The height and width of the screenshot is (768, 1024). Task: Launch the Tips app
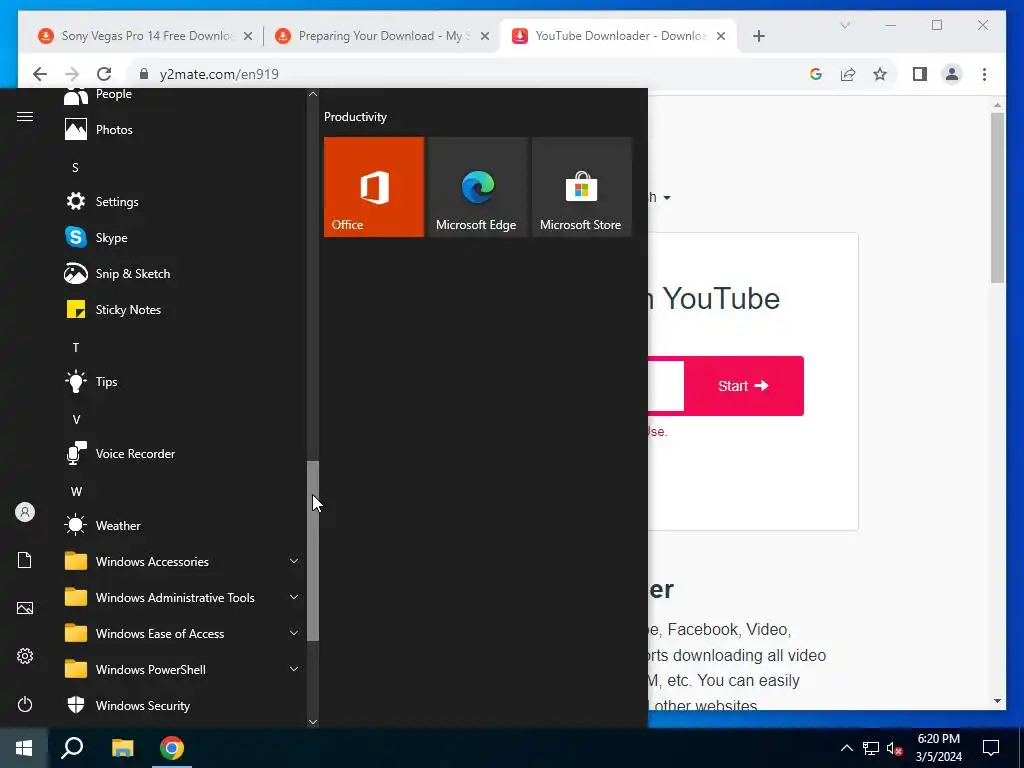click(x=182, y=381)
